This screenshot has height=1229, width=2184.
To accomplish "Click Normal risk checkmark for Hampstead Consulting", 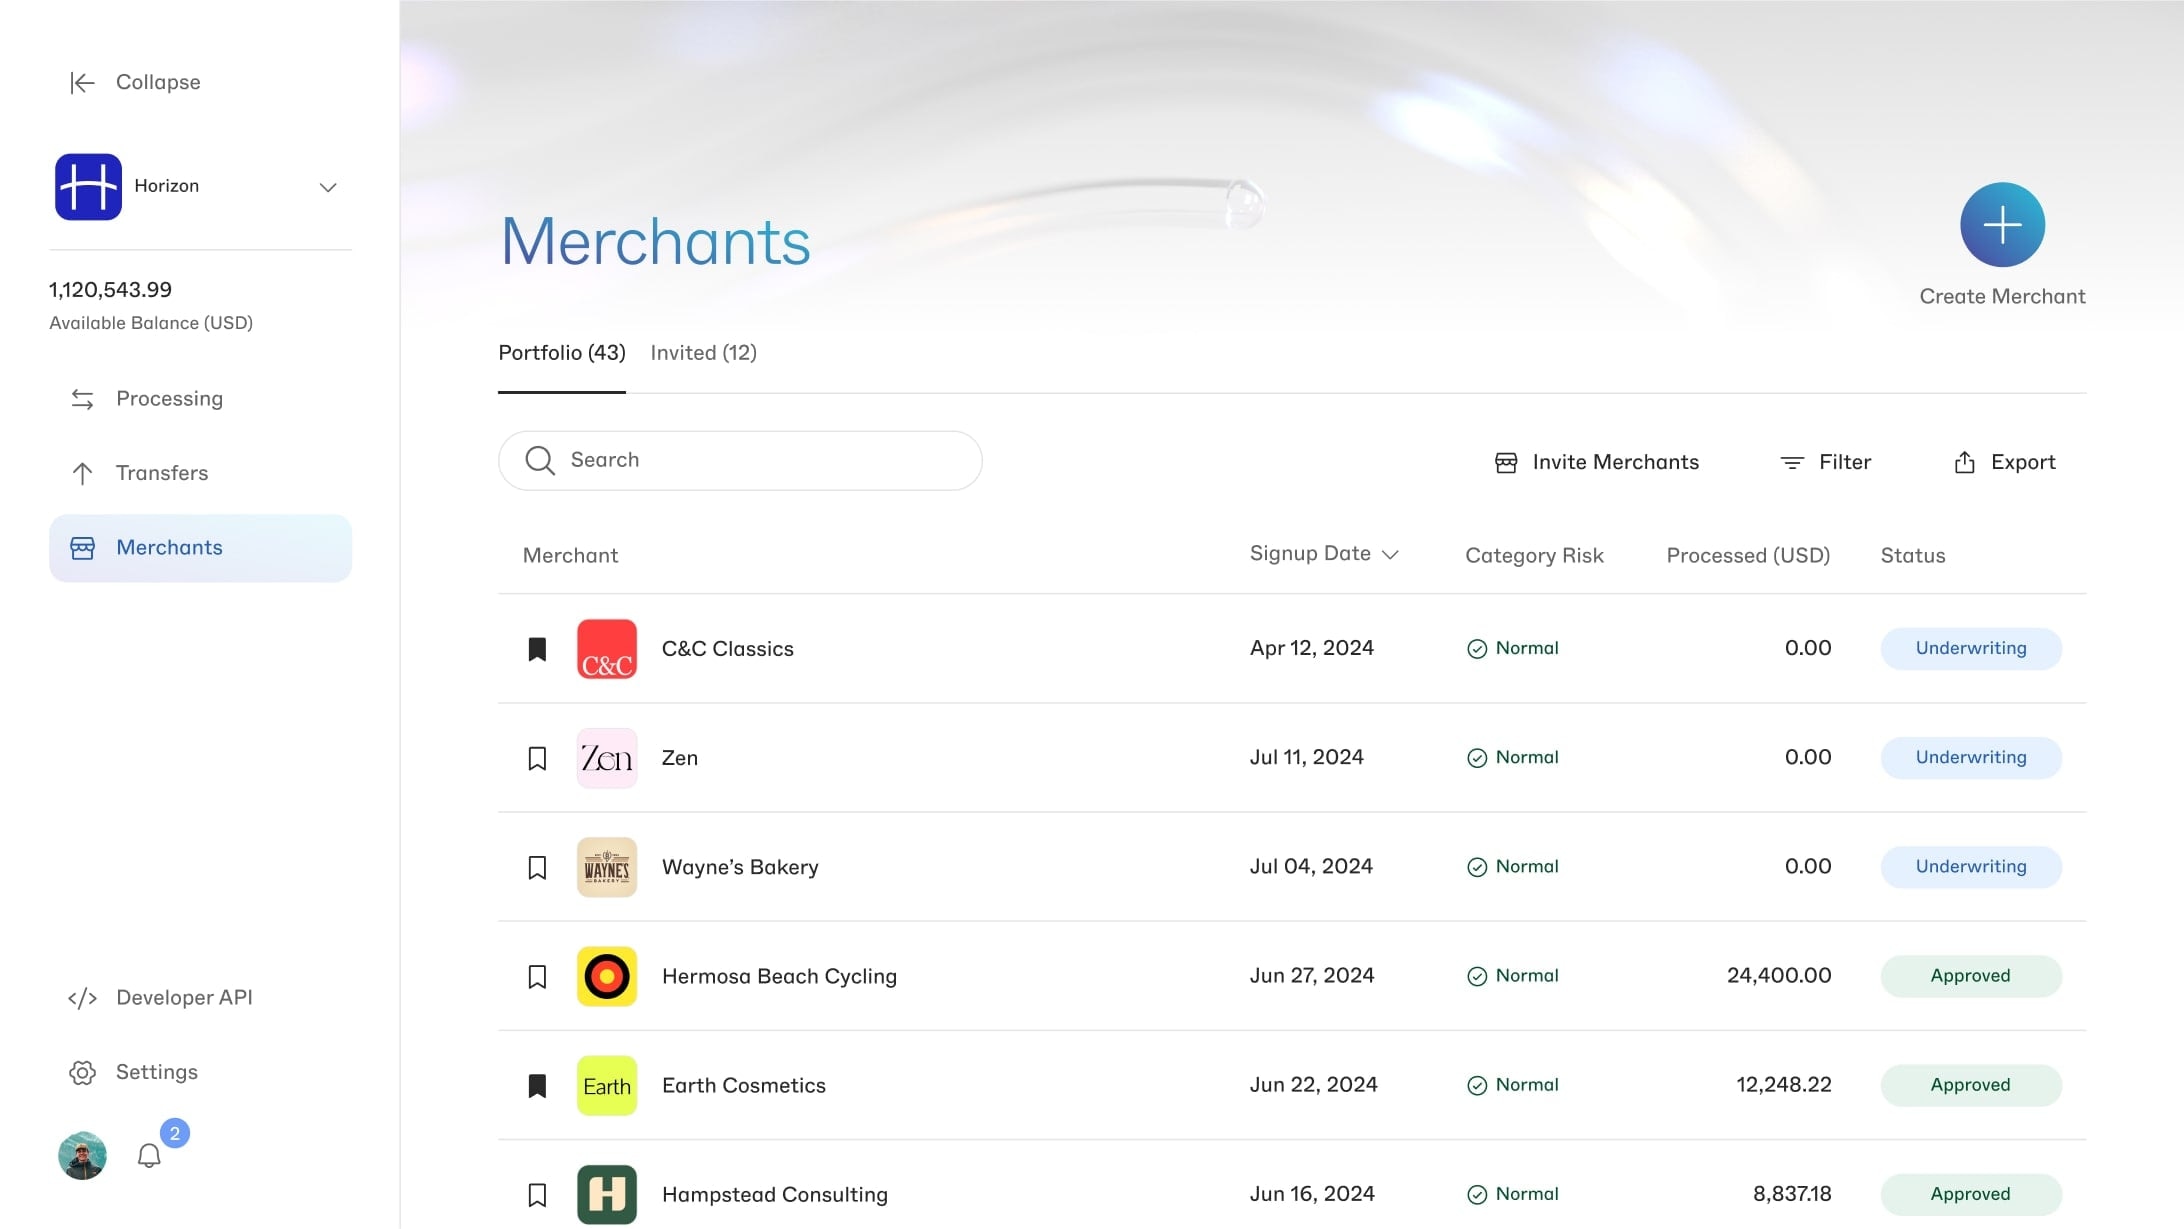I will pos(1477,1194).
